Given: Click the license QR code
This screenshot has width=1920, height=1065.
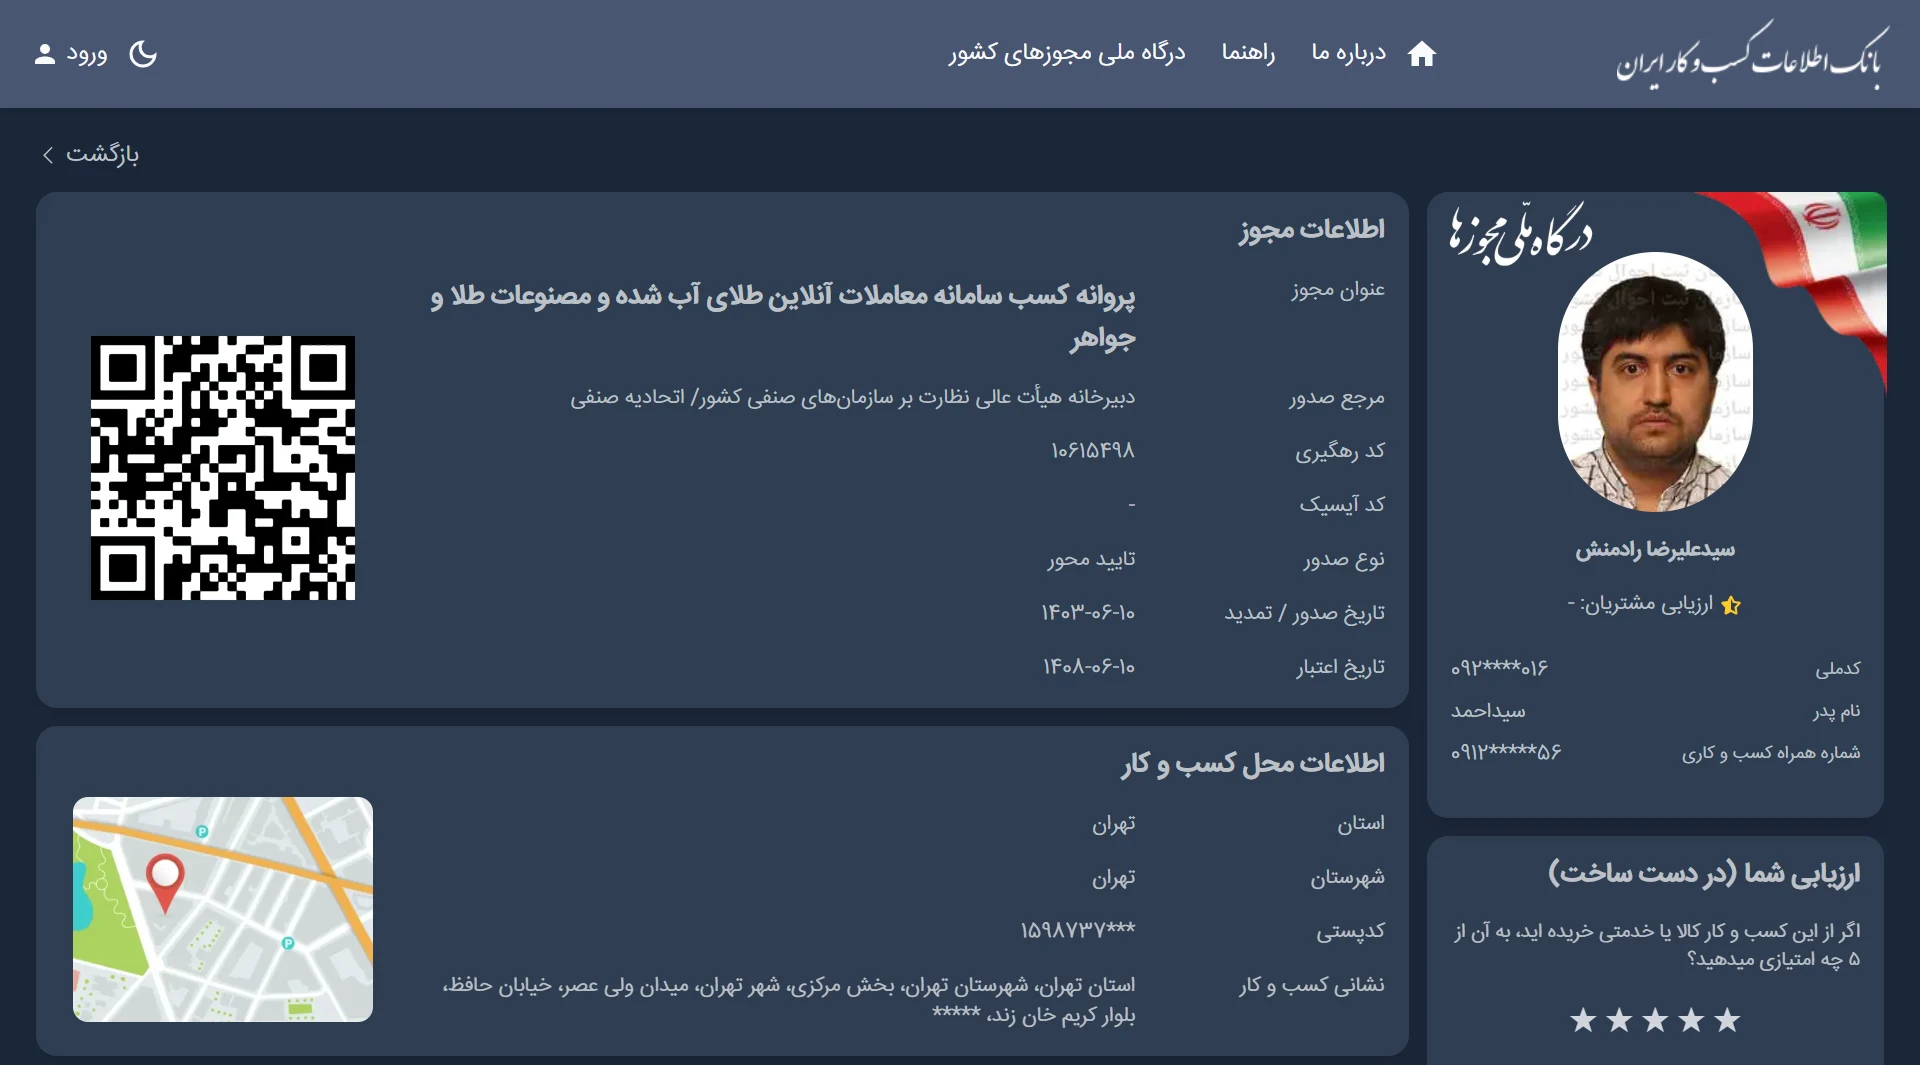Looking at the screenshot, I should 223,468.
